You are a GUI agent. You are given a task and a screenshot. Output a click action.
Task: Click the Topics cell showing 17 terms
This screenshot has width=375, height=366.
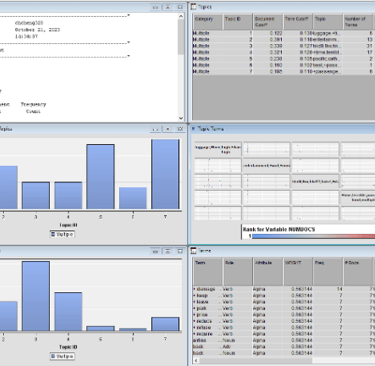358,52
